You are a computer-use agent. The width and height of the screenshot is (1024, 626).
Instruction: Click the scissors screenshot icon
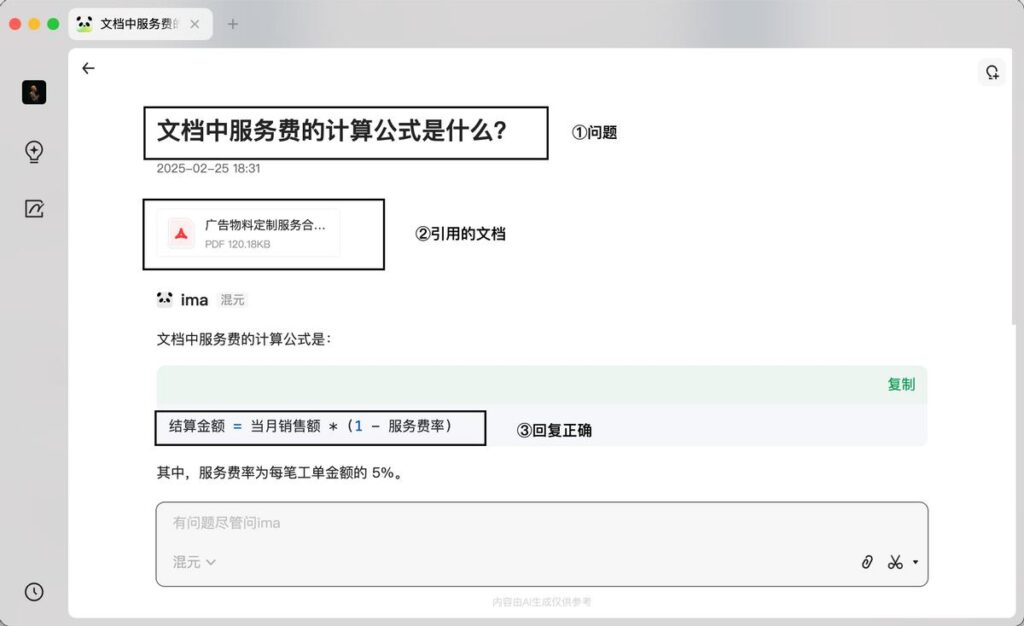coord(894,562)
